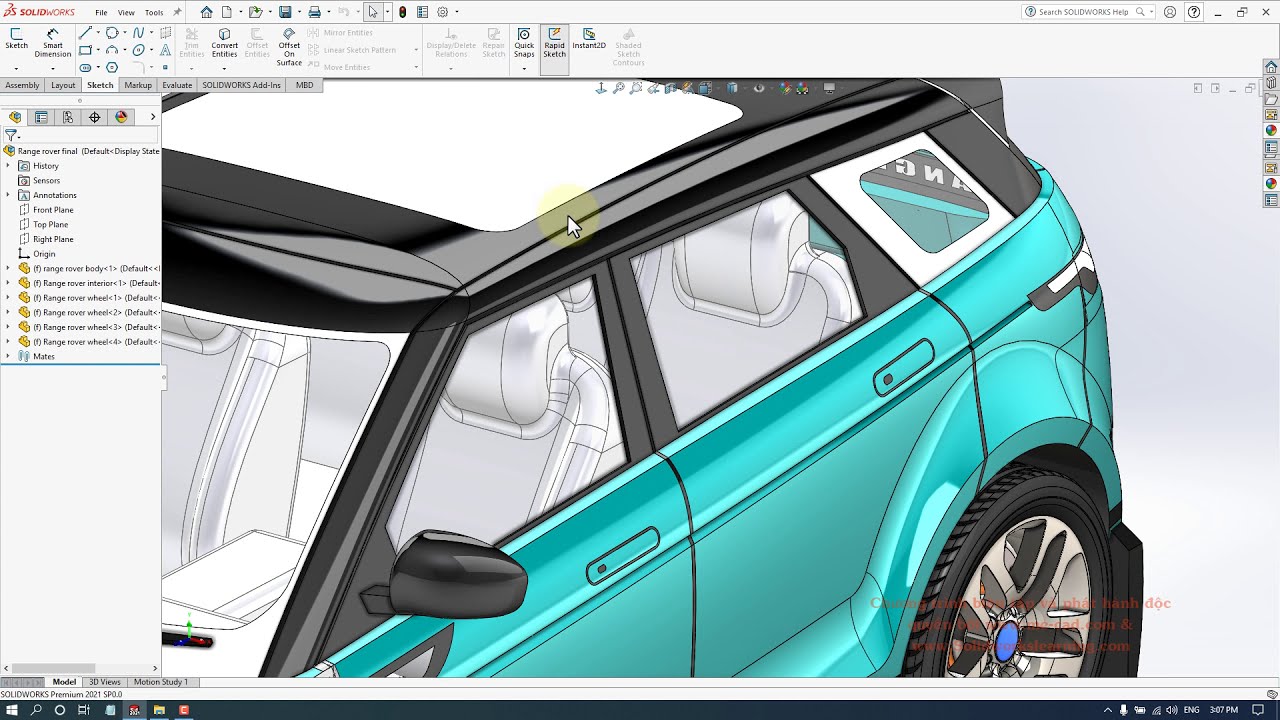
Task: Pin the menu bar
Action: point(178,12)
